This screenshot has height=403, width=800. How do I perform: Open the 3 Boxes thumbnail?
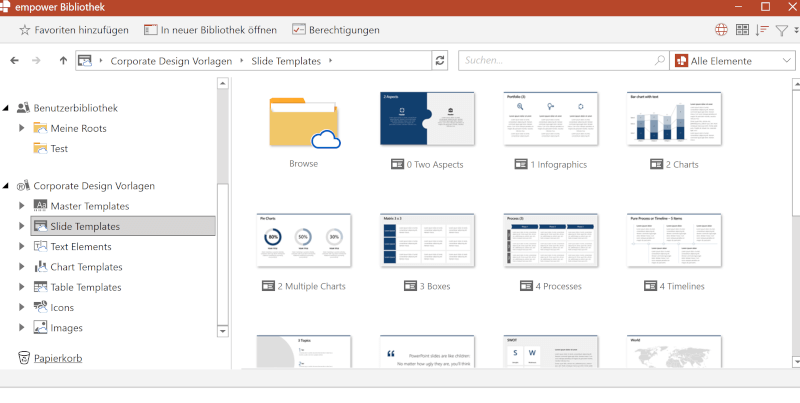428,240
